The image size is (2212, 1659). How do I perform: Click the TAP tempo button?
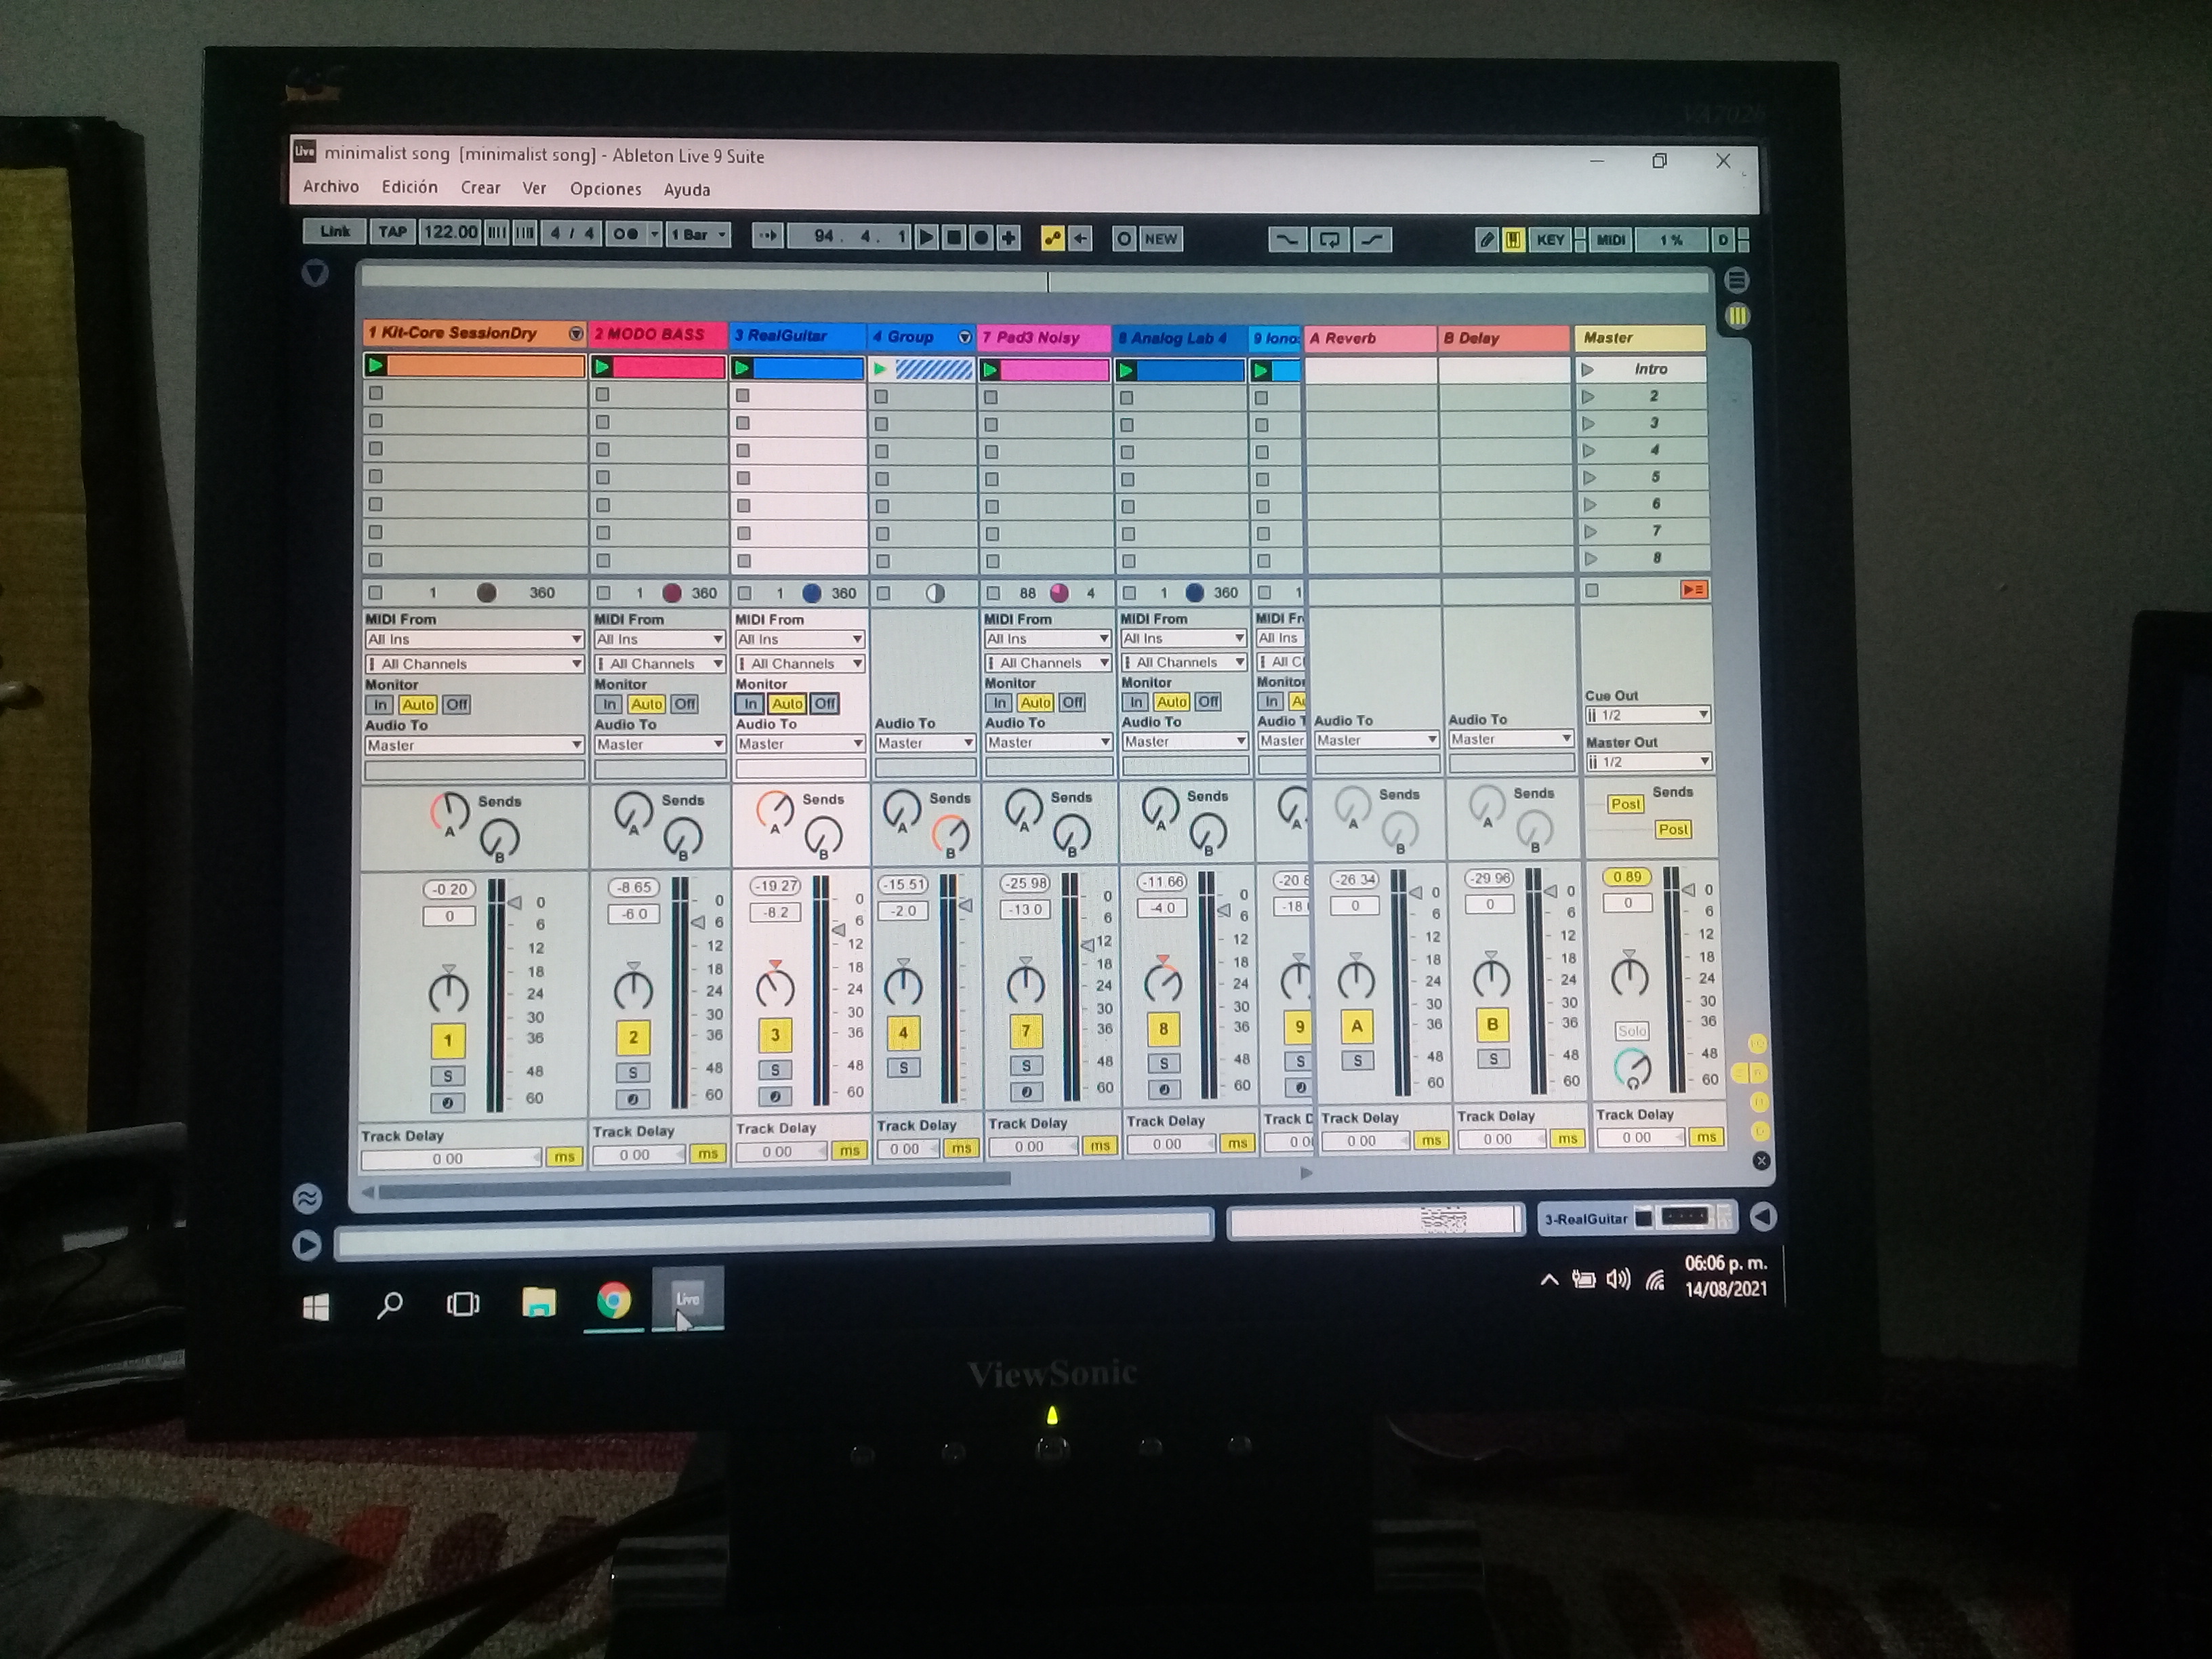click(x=392, y=232)
